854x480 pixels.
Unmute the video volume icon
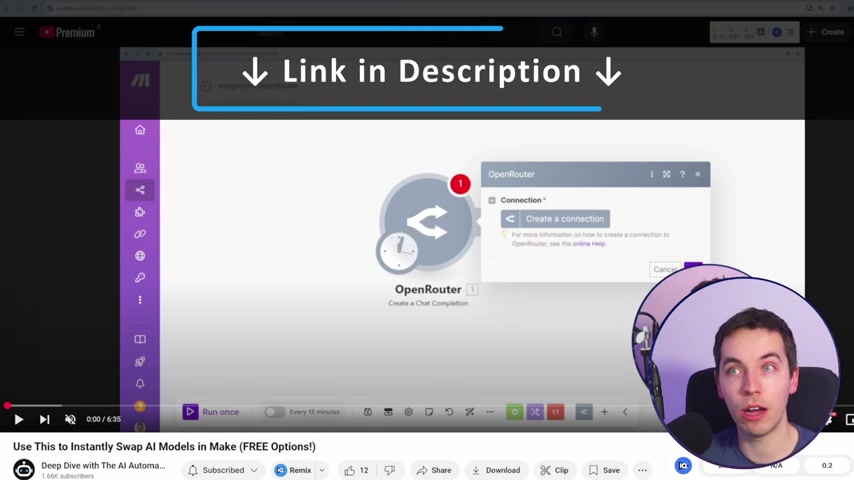[70, 419]
